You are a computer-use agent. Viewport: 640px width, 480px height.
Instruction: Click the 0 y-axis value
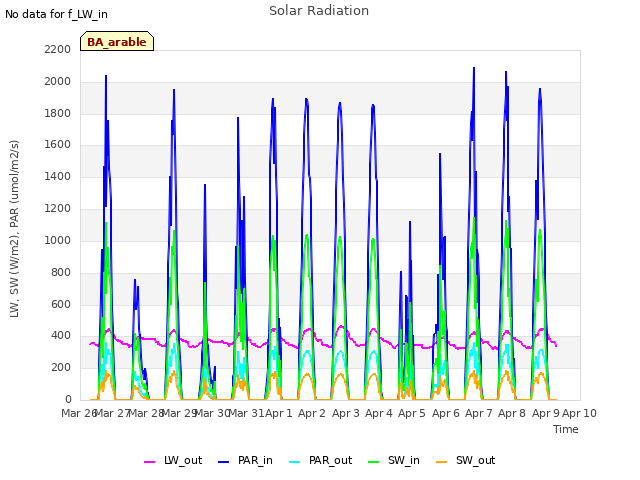pos(68,399)
